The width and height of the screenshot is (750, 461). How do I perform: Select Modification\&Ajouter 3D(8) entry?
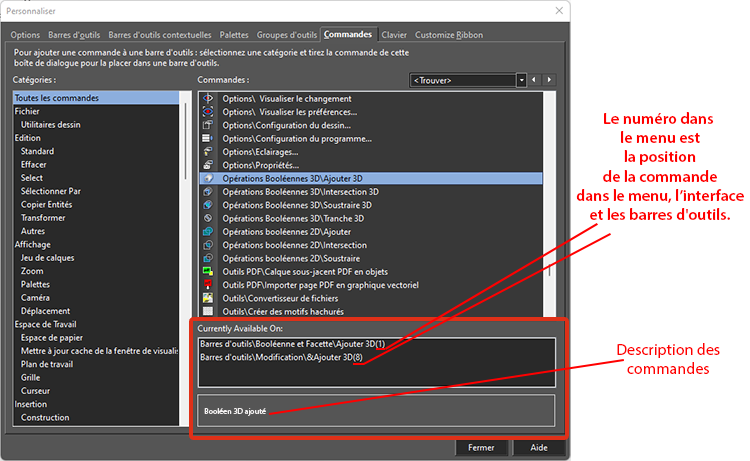281,357
